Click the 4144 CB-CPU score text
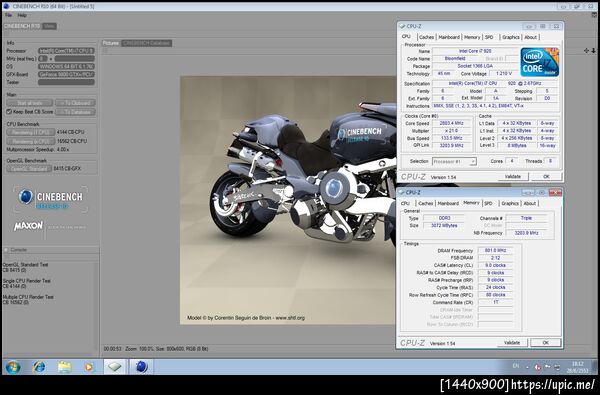Viewport: 600px width, 395px height. pyautogui.click(x=70, y=132)
